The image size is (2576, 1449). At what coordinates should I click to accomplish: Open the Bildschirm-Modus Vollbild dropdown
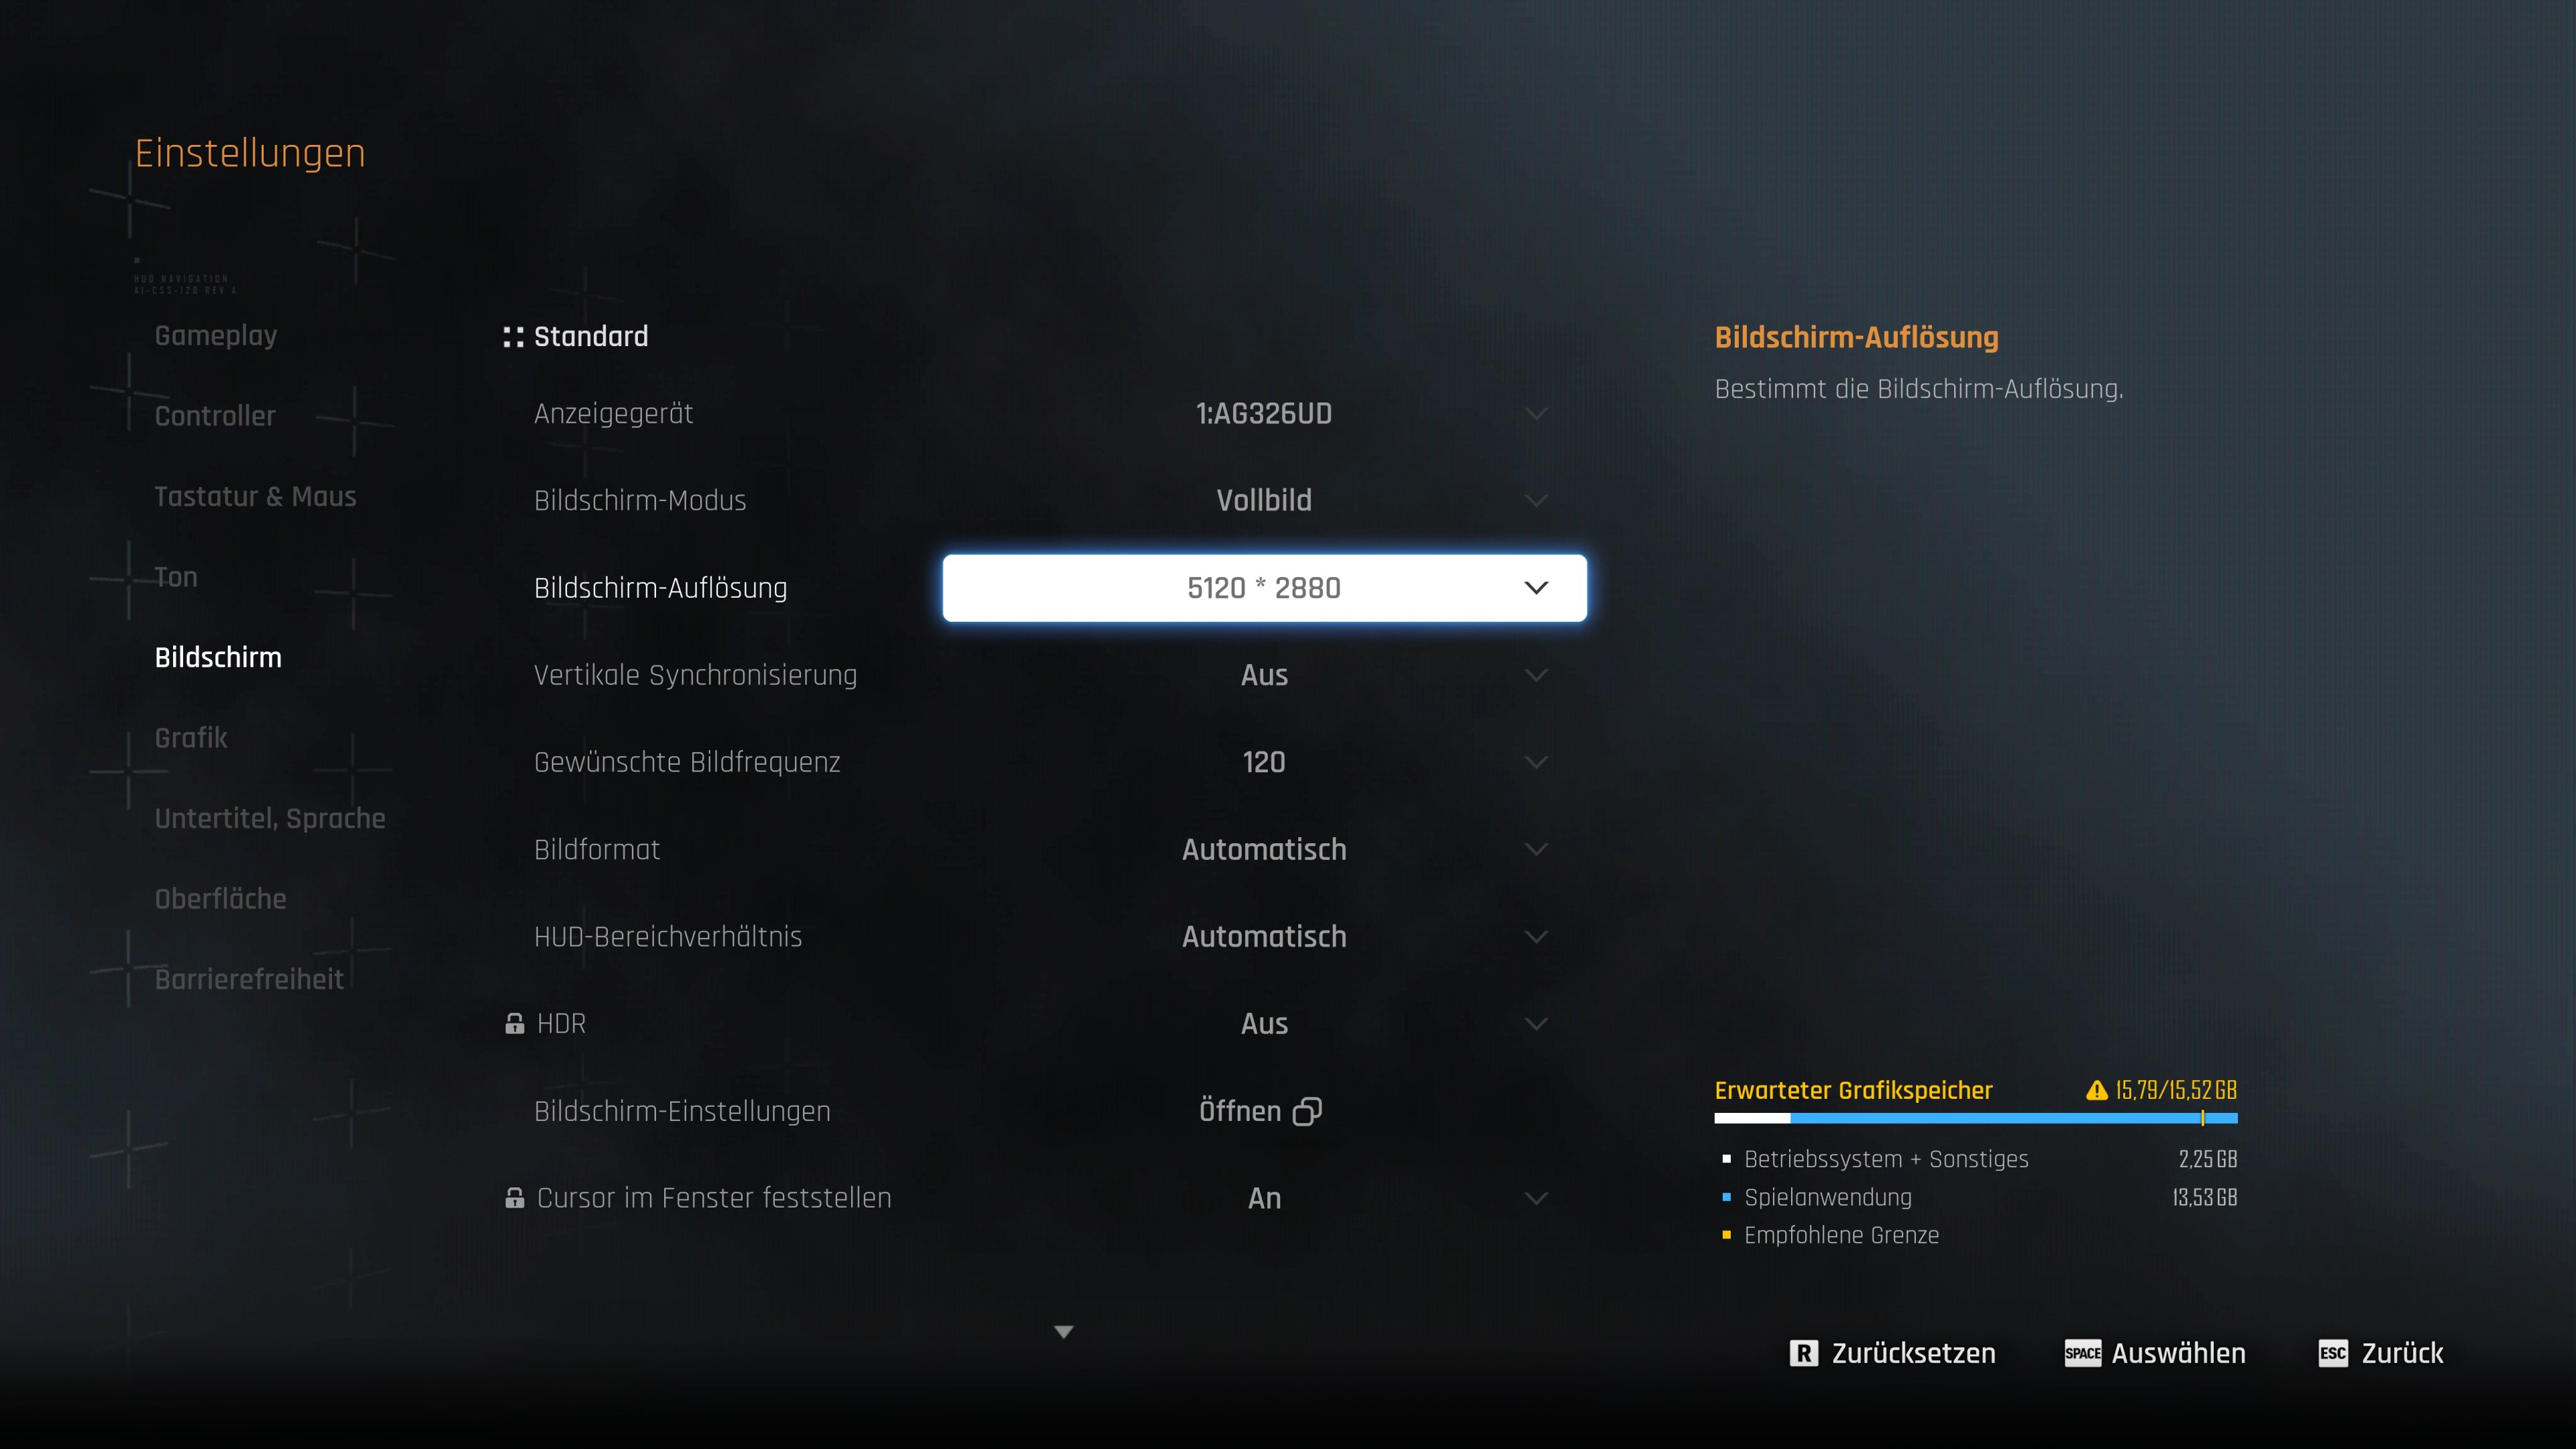[1264, 500]
